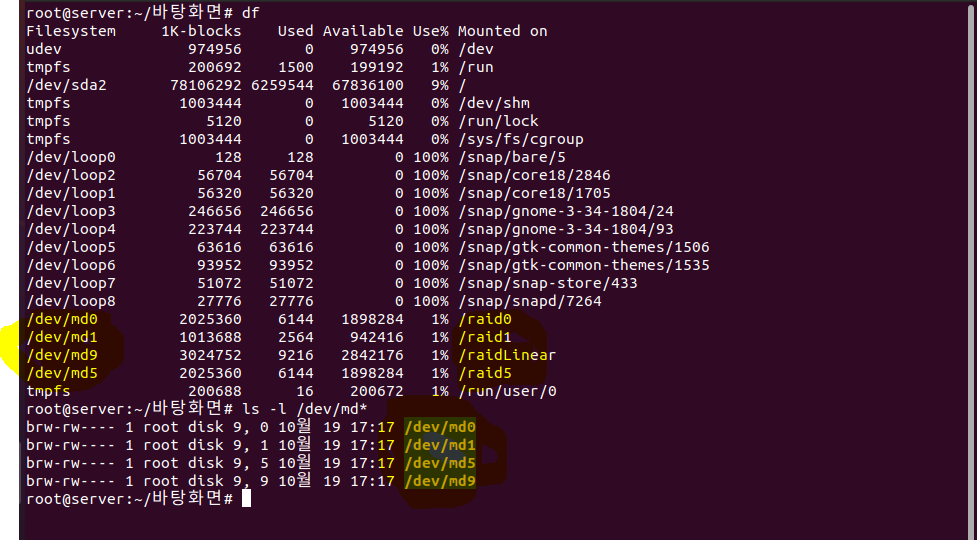The width and height of the screenshot is (977, 540).
Task: Click '/dev/md1' in the ls -l output
Action: [x=440, y=445]
